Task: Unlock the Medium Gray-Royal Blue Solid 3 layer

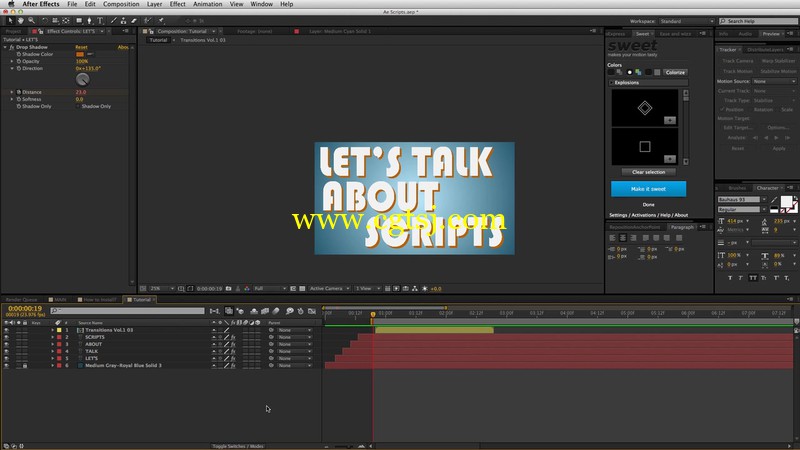Action: tap(24, 366)
